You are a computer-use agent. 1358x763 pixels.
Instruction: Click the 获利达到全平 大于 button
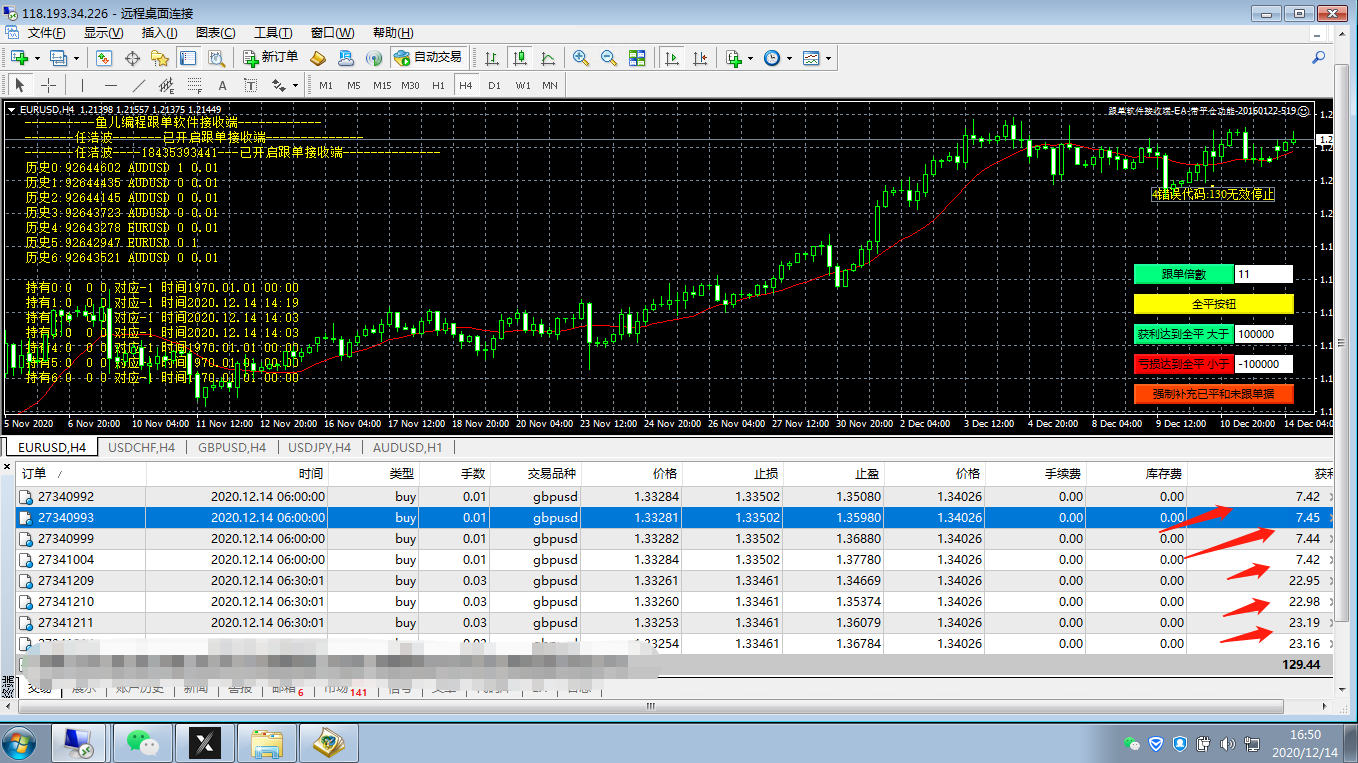tap(1184, 334)
